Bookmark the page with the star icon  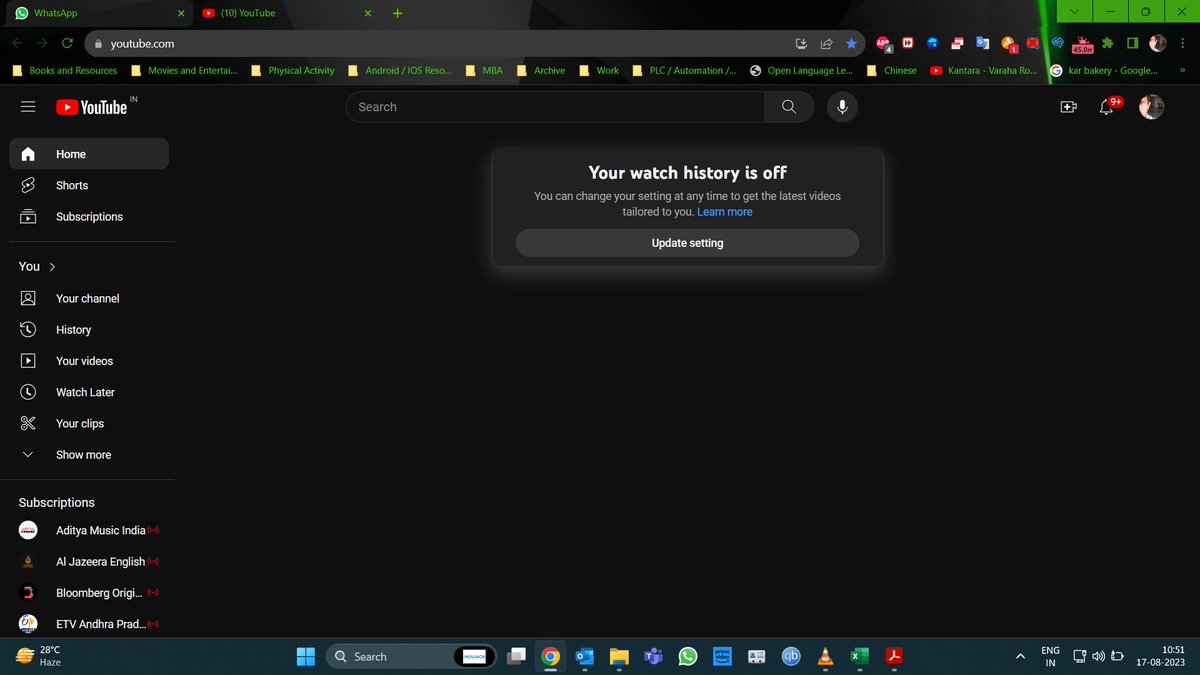851,43
